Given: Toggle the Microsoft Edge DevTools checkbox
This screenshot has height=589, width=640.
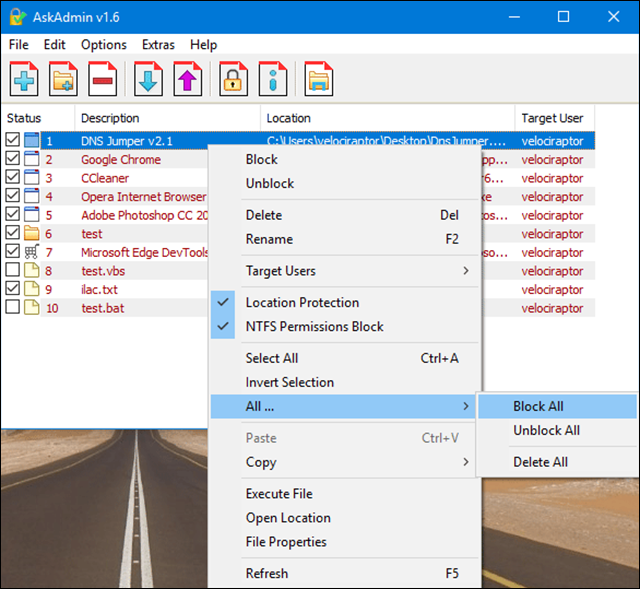Looking at the screenshot, I should click(x=13, y=251).
